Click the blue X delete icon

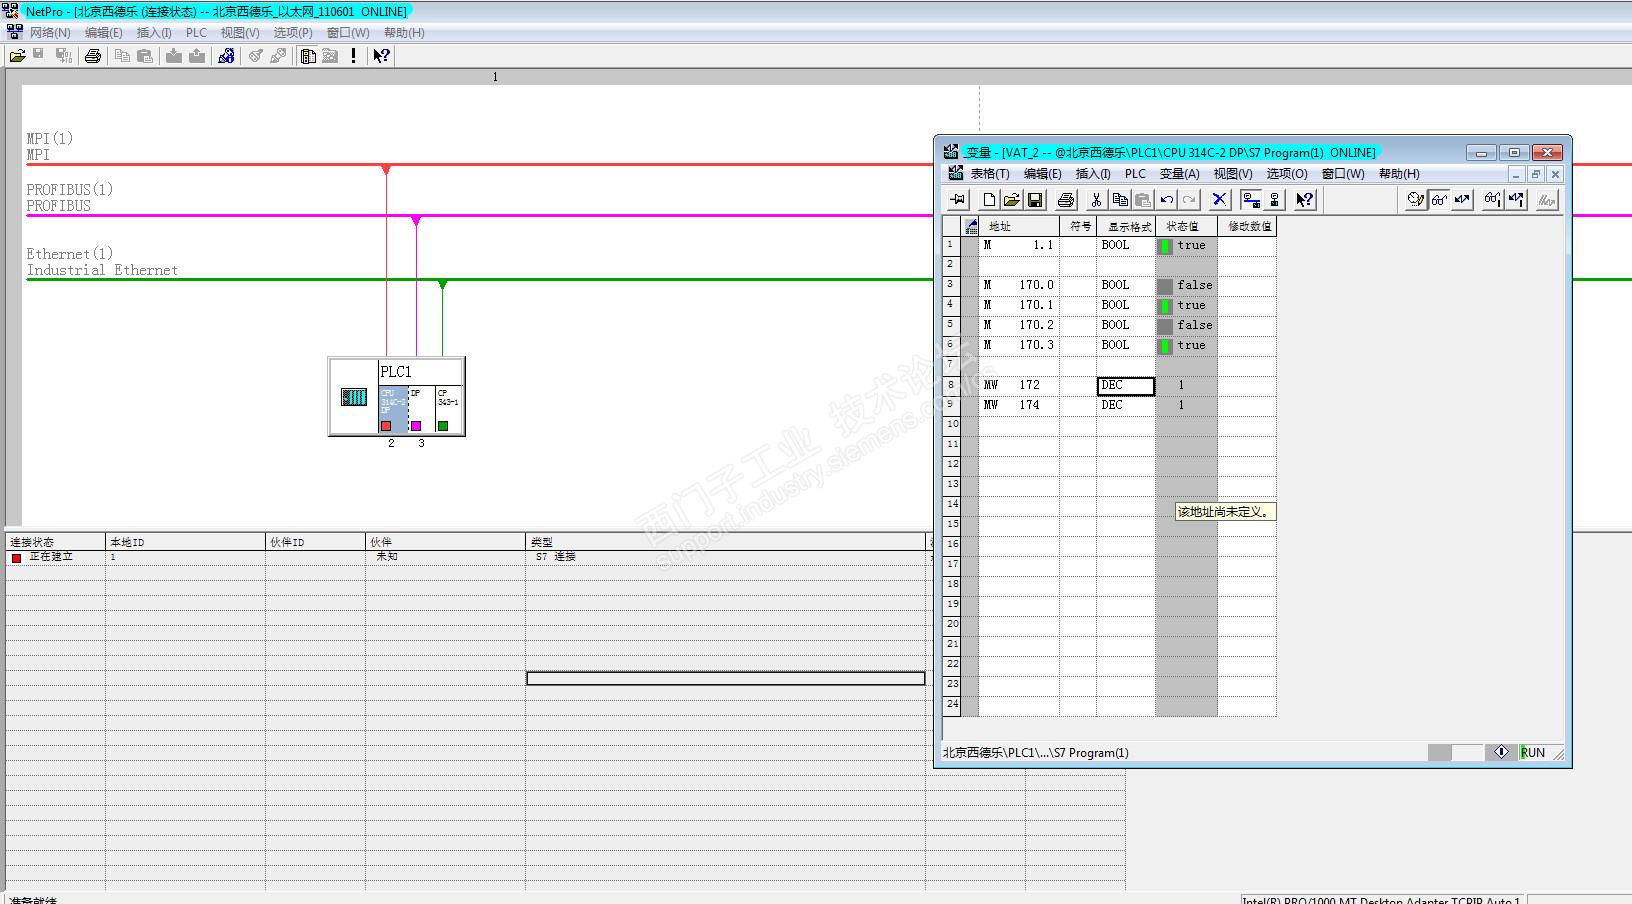click(x=1219, y=200)
